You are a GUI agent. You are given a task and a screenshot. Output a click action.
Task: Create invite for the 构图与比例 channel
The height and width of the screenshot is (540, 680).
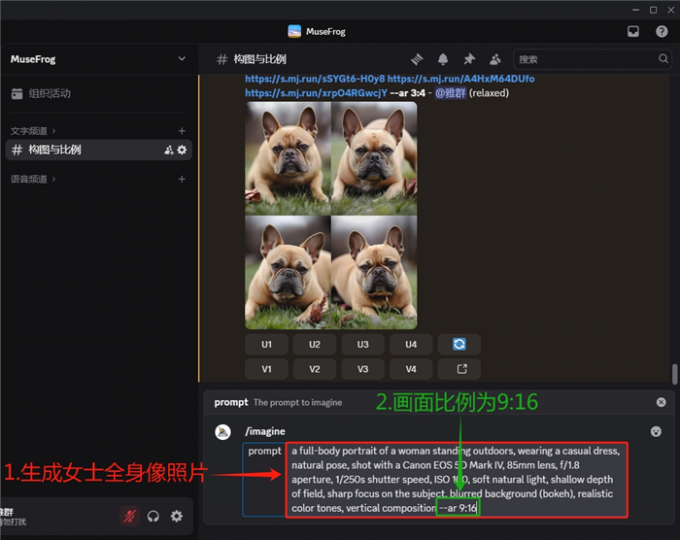(168, 150)
